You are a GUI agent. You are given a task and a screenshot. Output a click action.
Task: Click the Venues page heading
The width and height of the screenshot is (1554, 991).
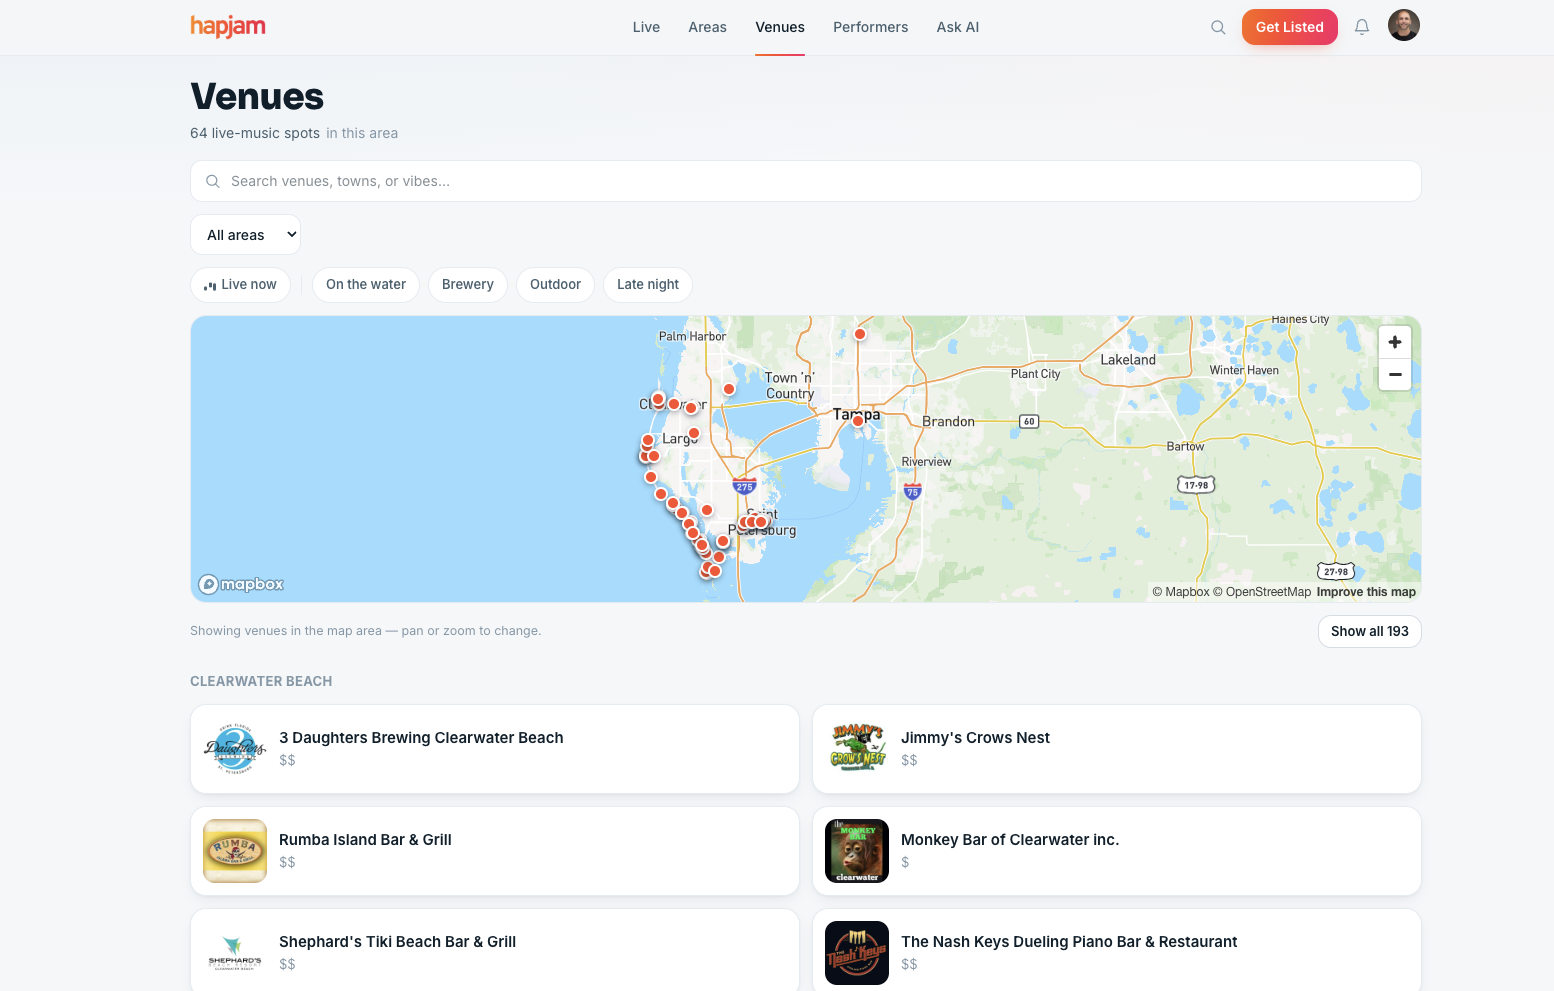pyautogui.click(x=257, y=97)
